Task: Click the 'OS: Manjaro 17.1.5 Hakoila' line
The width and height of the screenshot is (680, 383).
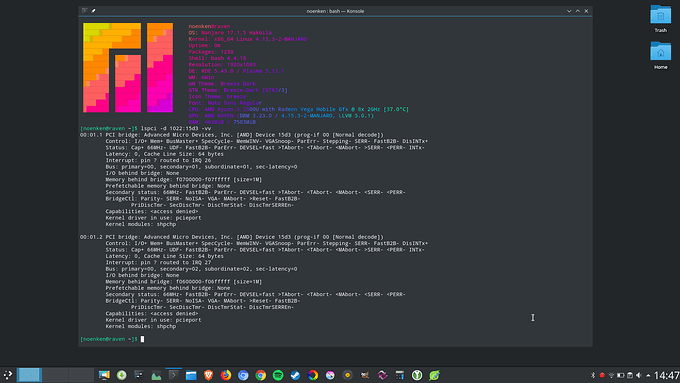Action: click(230, 33)
